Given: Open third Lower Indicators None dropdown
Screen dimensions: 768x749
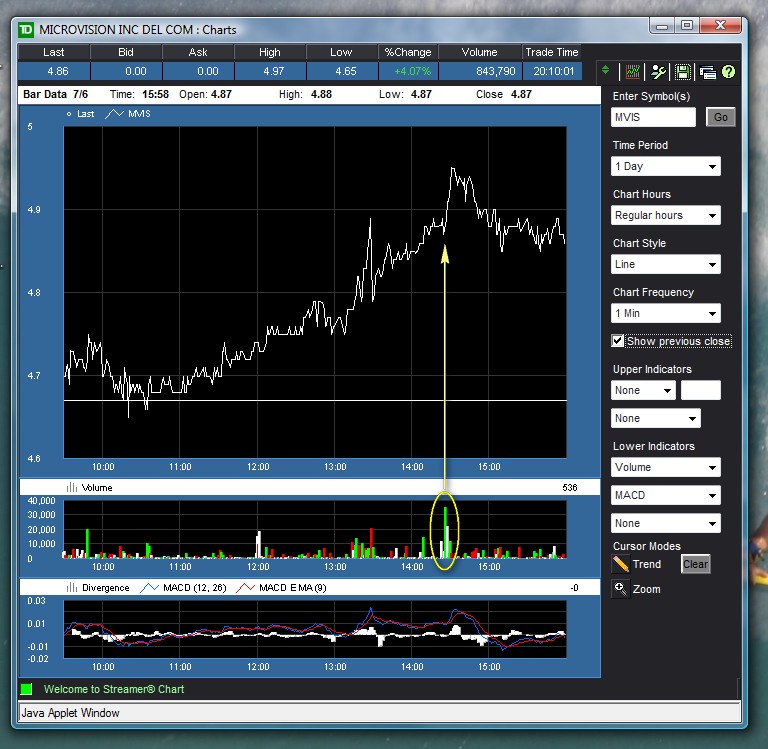Looking at the screenshot, I should click(666, 523).
